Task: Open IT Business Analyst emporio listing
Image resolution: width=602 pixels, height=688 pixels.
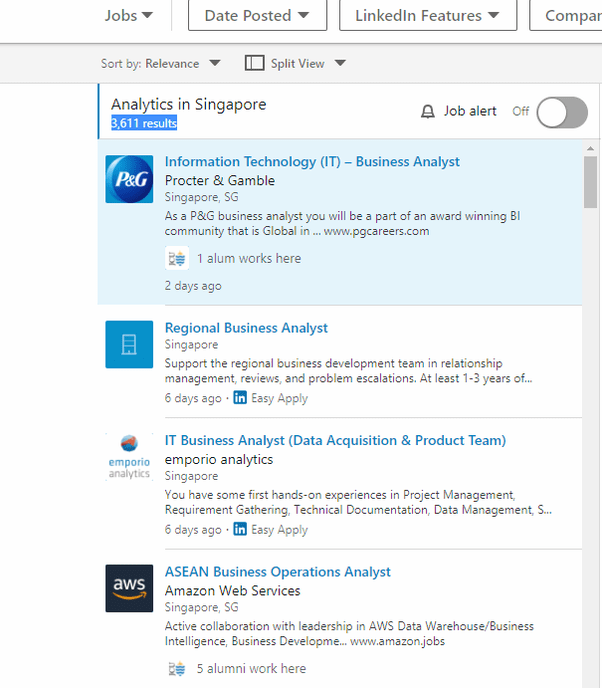Action: [x=335, y=440]
